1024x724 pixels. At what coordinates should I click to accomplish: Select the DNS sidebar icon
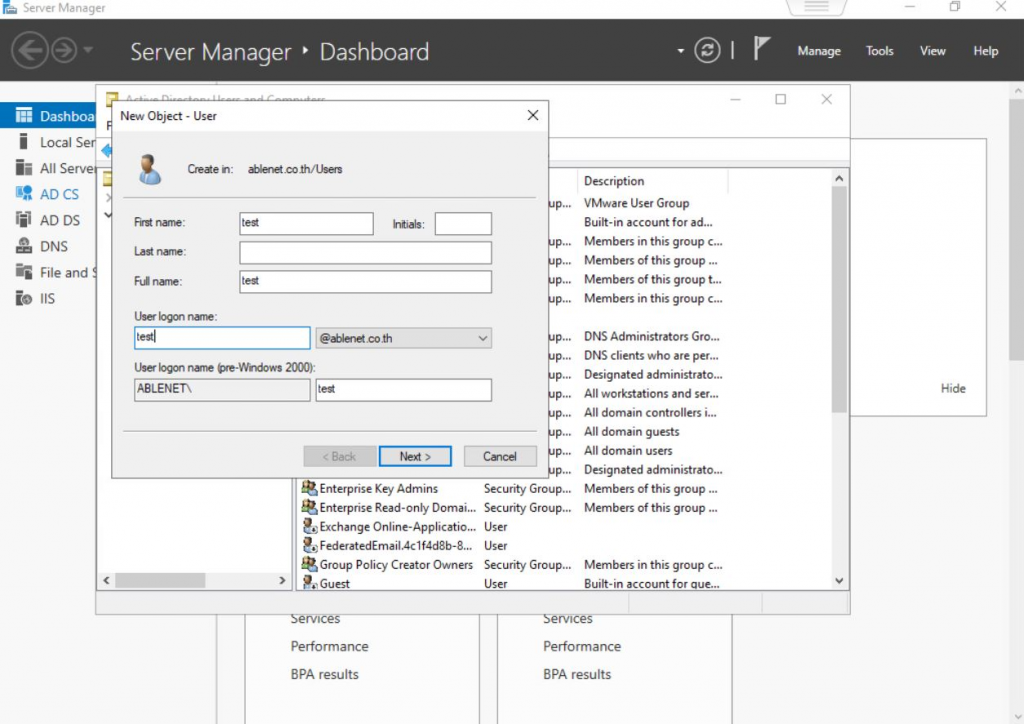point(24,246)
